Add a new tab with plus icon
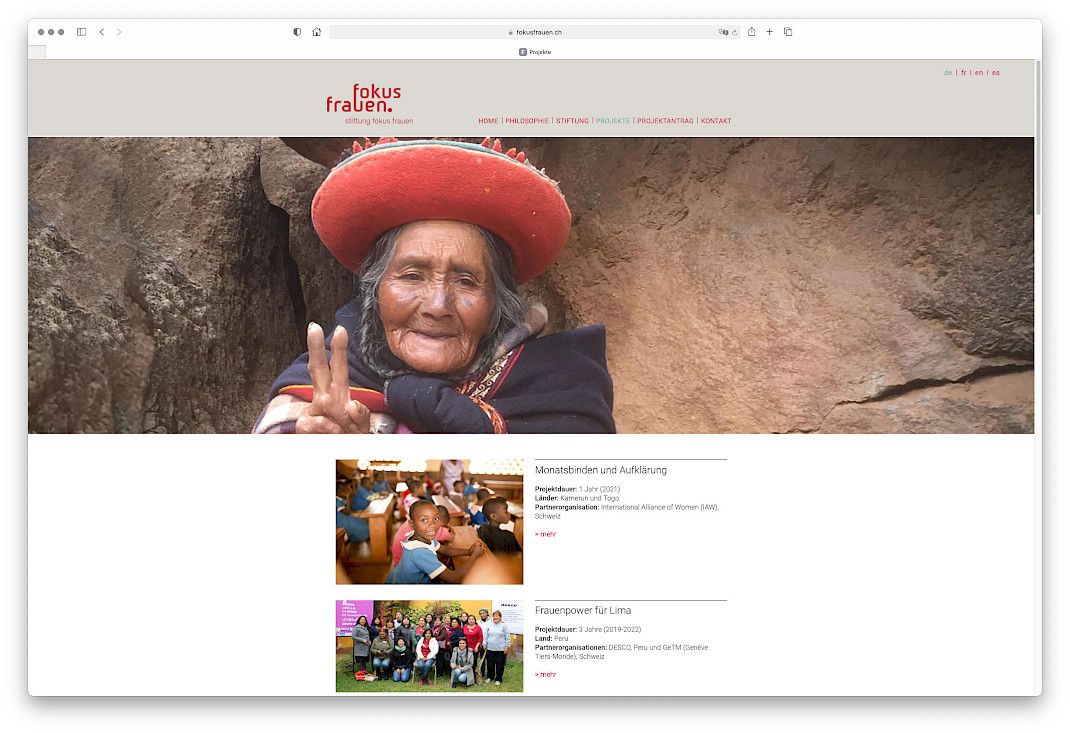Screen dimensions: 1070x733 pos(769,32)
